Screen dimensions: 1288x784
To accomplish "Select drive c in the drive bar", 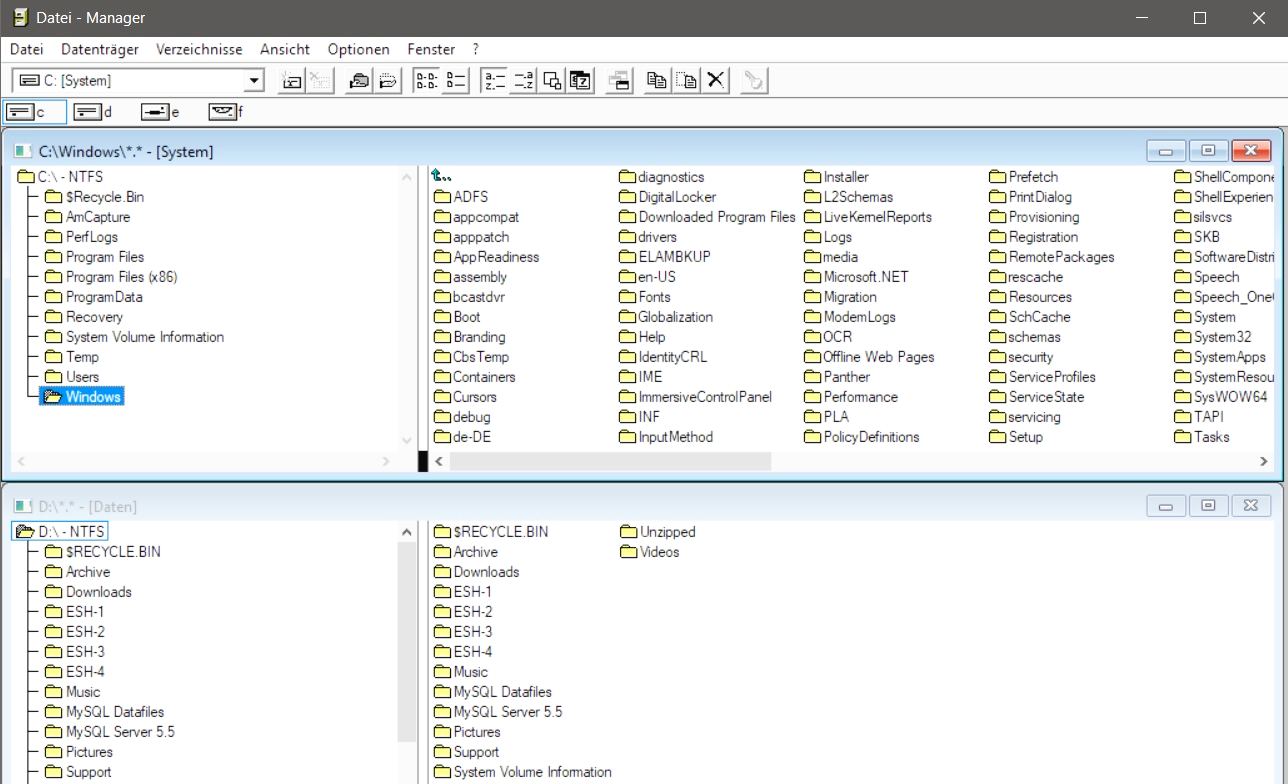I will [34, 112].
